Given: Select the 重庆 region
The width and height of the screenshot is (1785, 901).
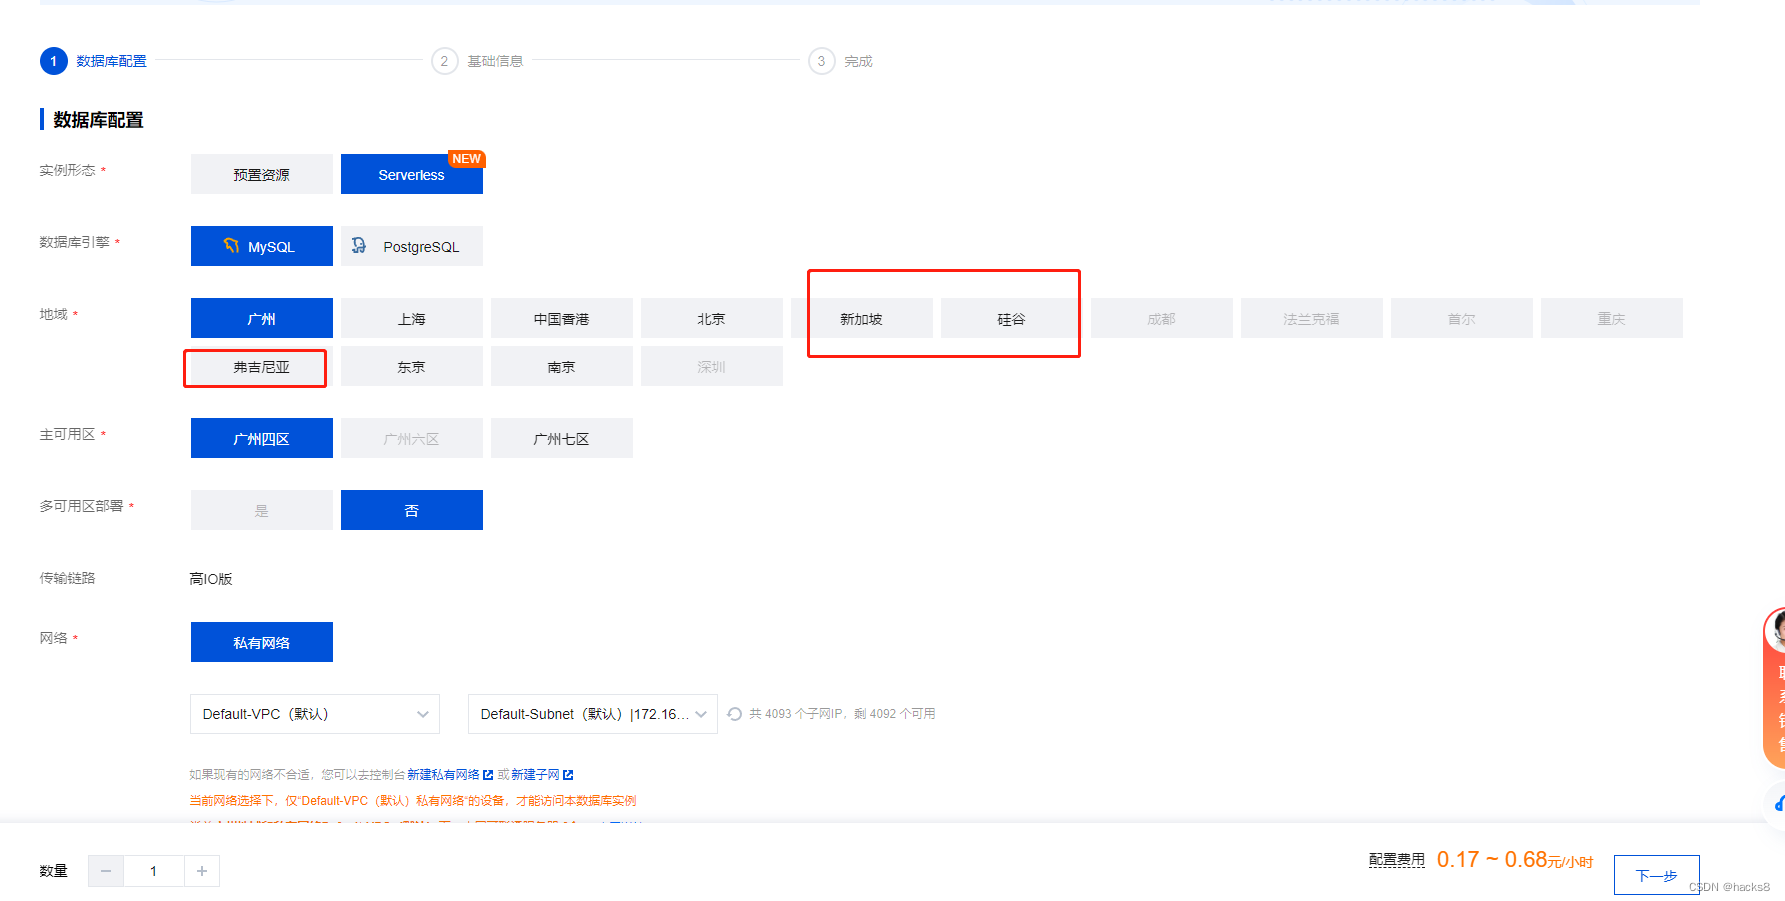Looking at the screenshot, I should 1611,318.
